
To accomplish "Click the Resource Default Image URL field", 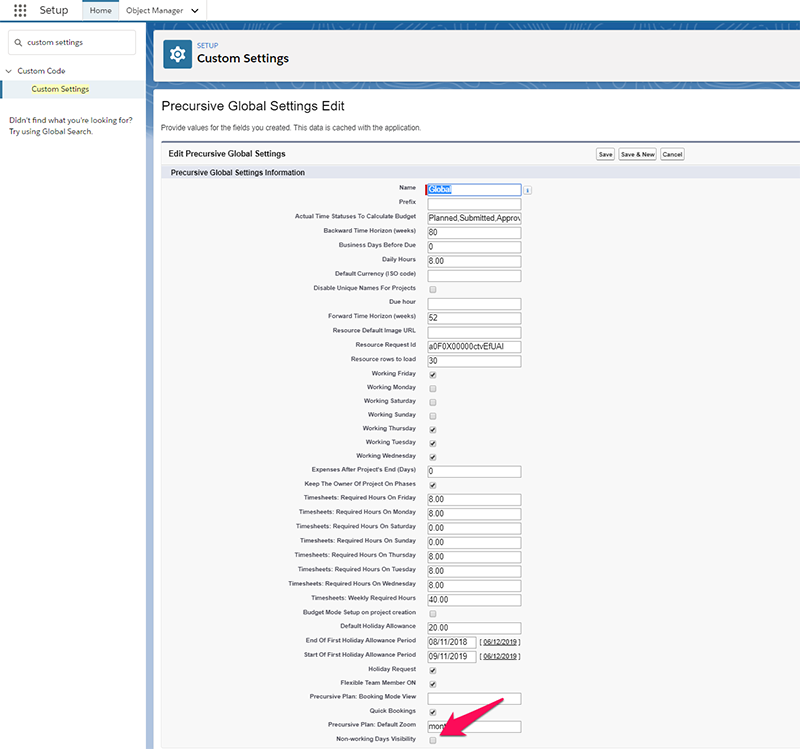I will click(x=474, y=332).
